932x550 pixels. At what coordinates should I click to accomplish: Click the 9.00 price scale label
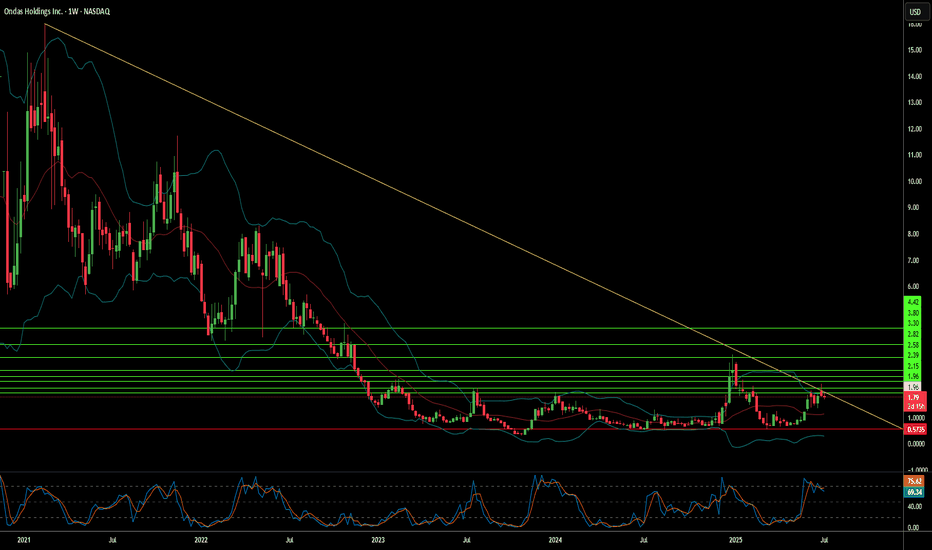(915, 208)
